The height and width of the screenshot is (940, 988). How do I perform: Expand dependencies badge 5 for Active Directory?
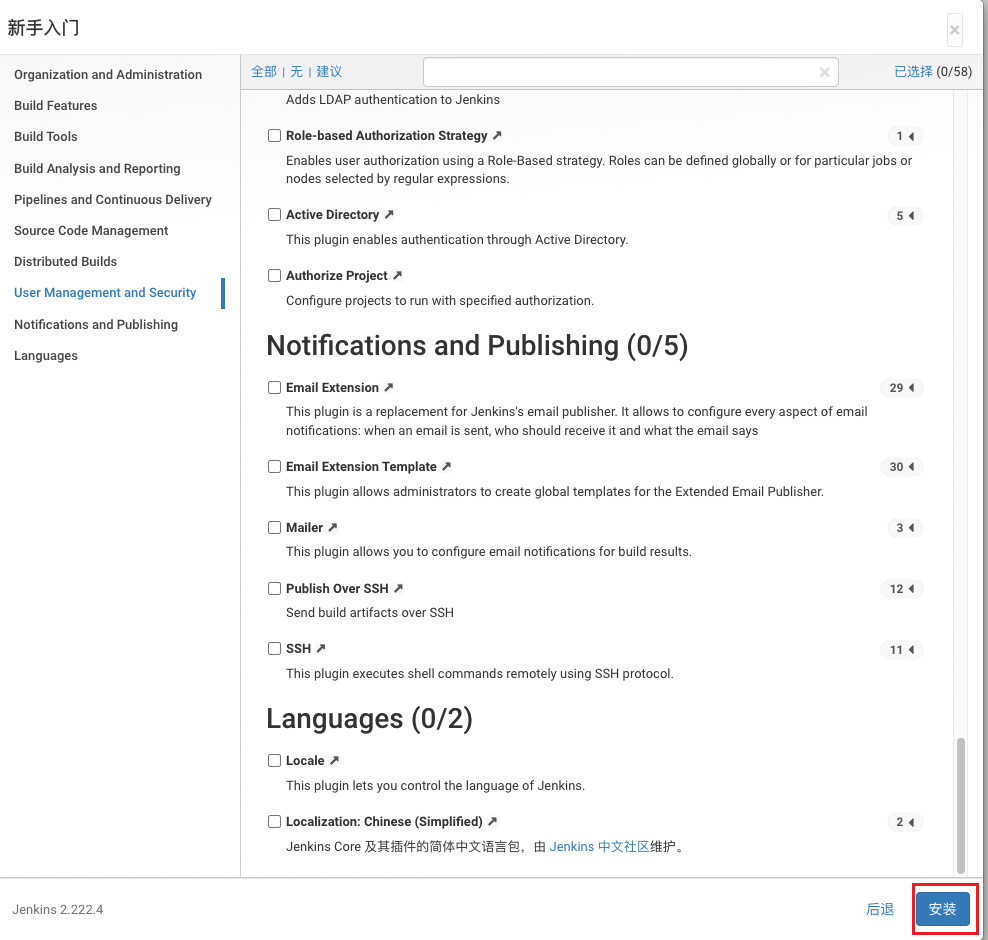[905, 216]
